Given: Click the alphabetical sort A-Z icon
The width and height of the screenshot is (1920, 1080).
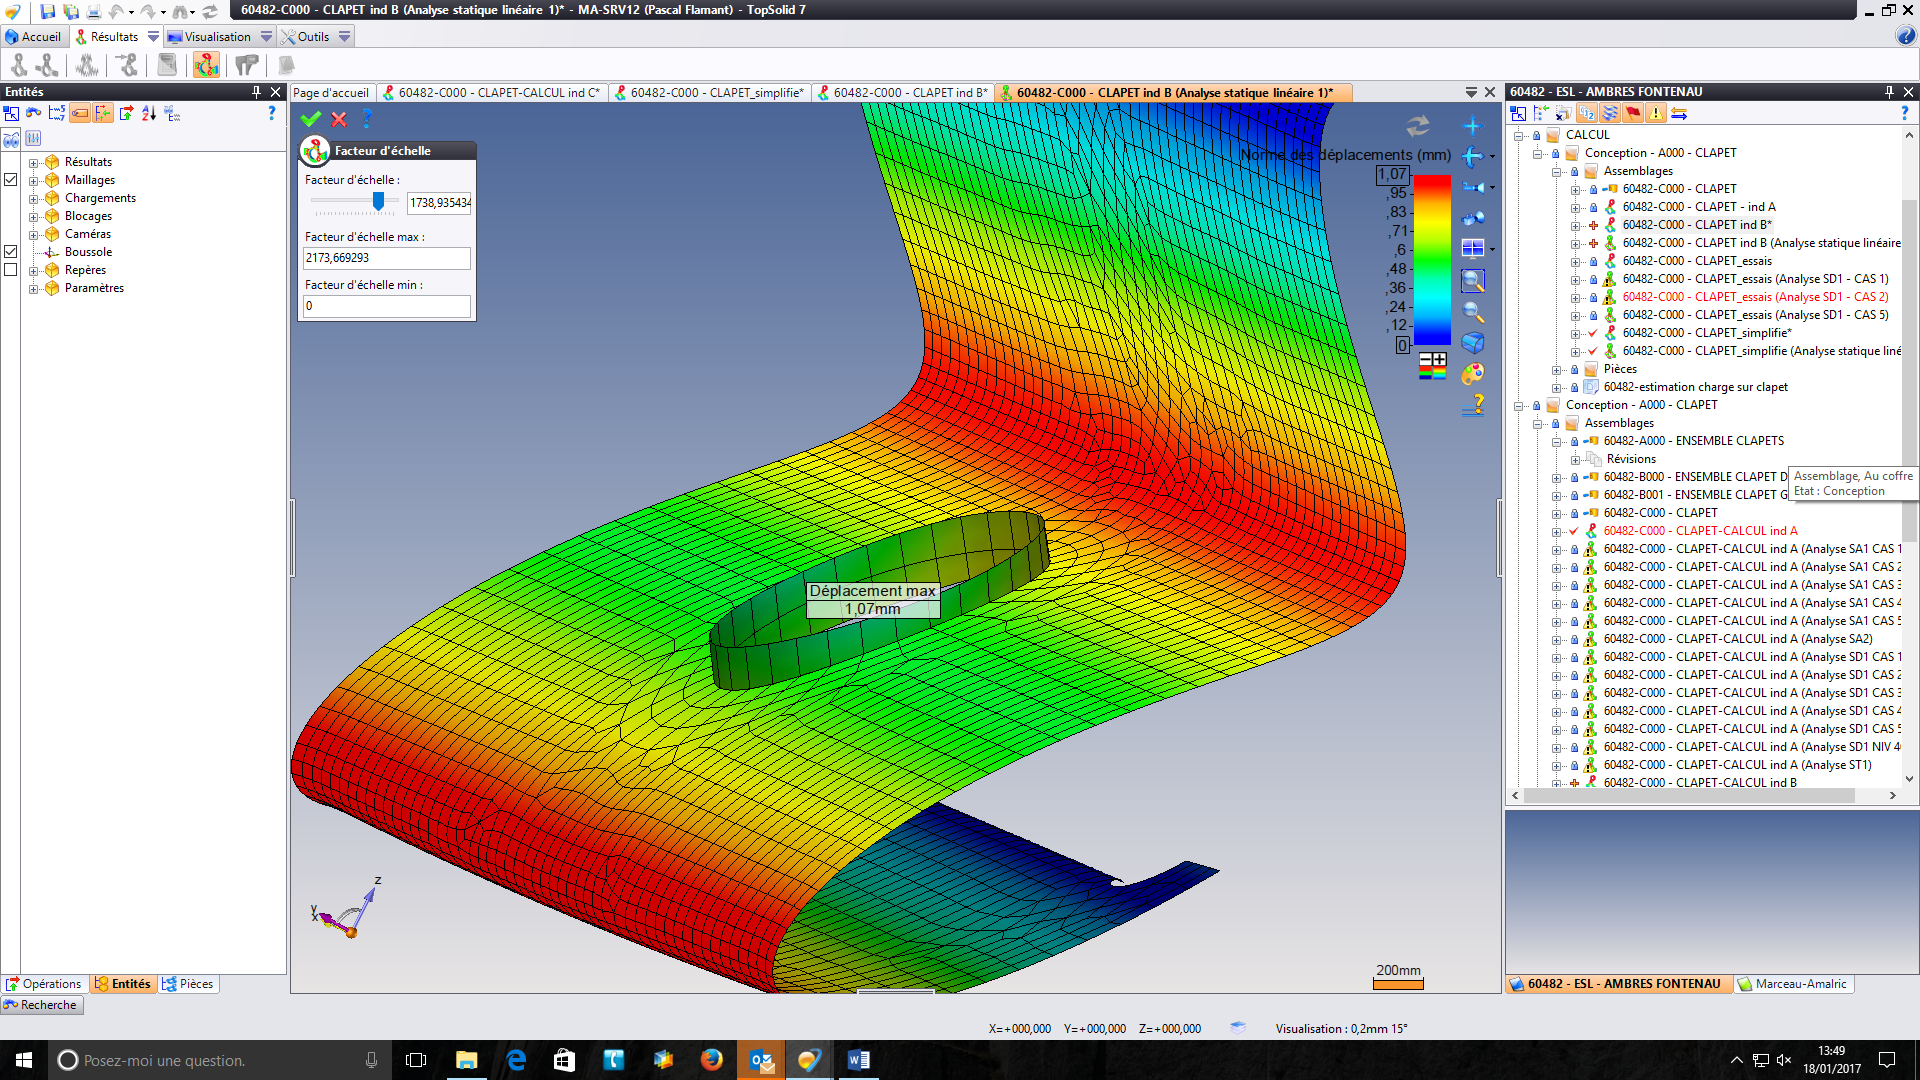Looking at the screenshot, I should [149, 114].
